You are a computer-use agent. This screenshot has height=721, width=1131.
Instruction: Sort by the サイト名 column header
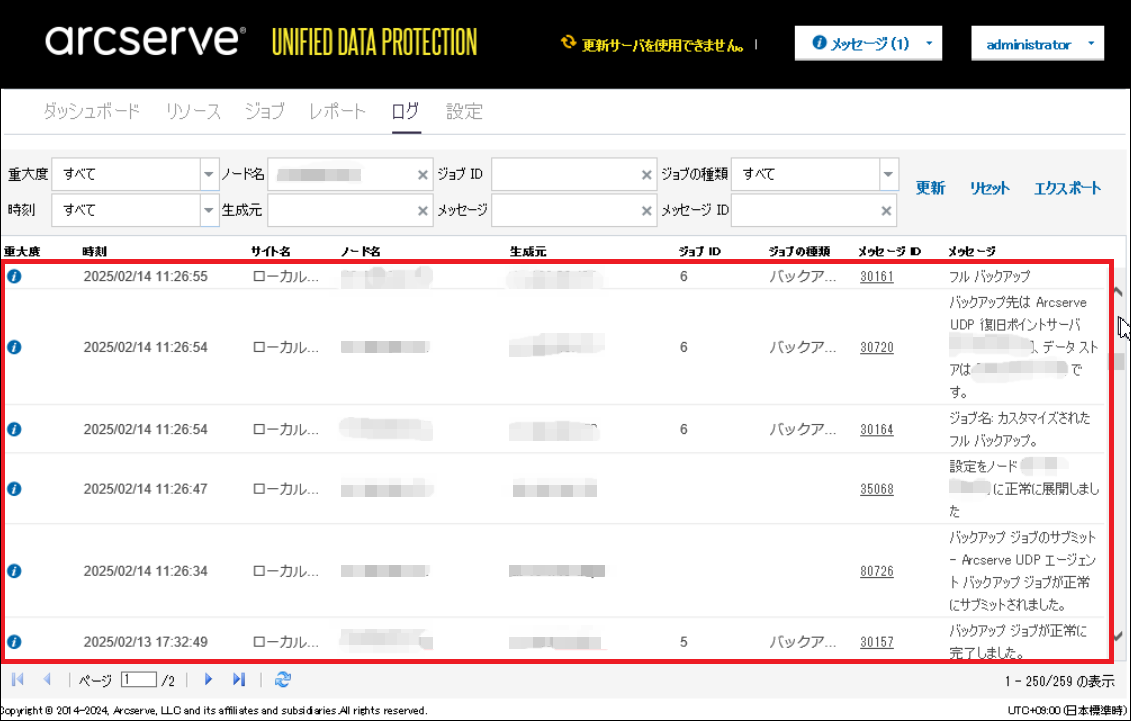tap(270, 251)
